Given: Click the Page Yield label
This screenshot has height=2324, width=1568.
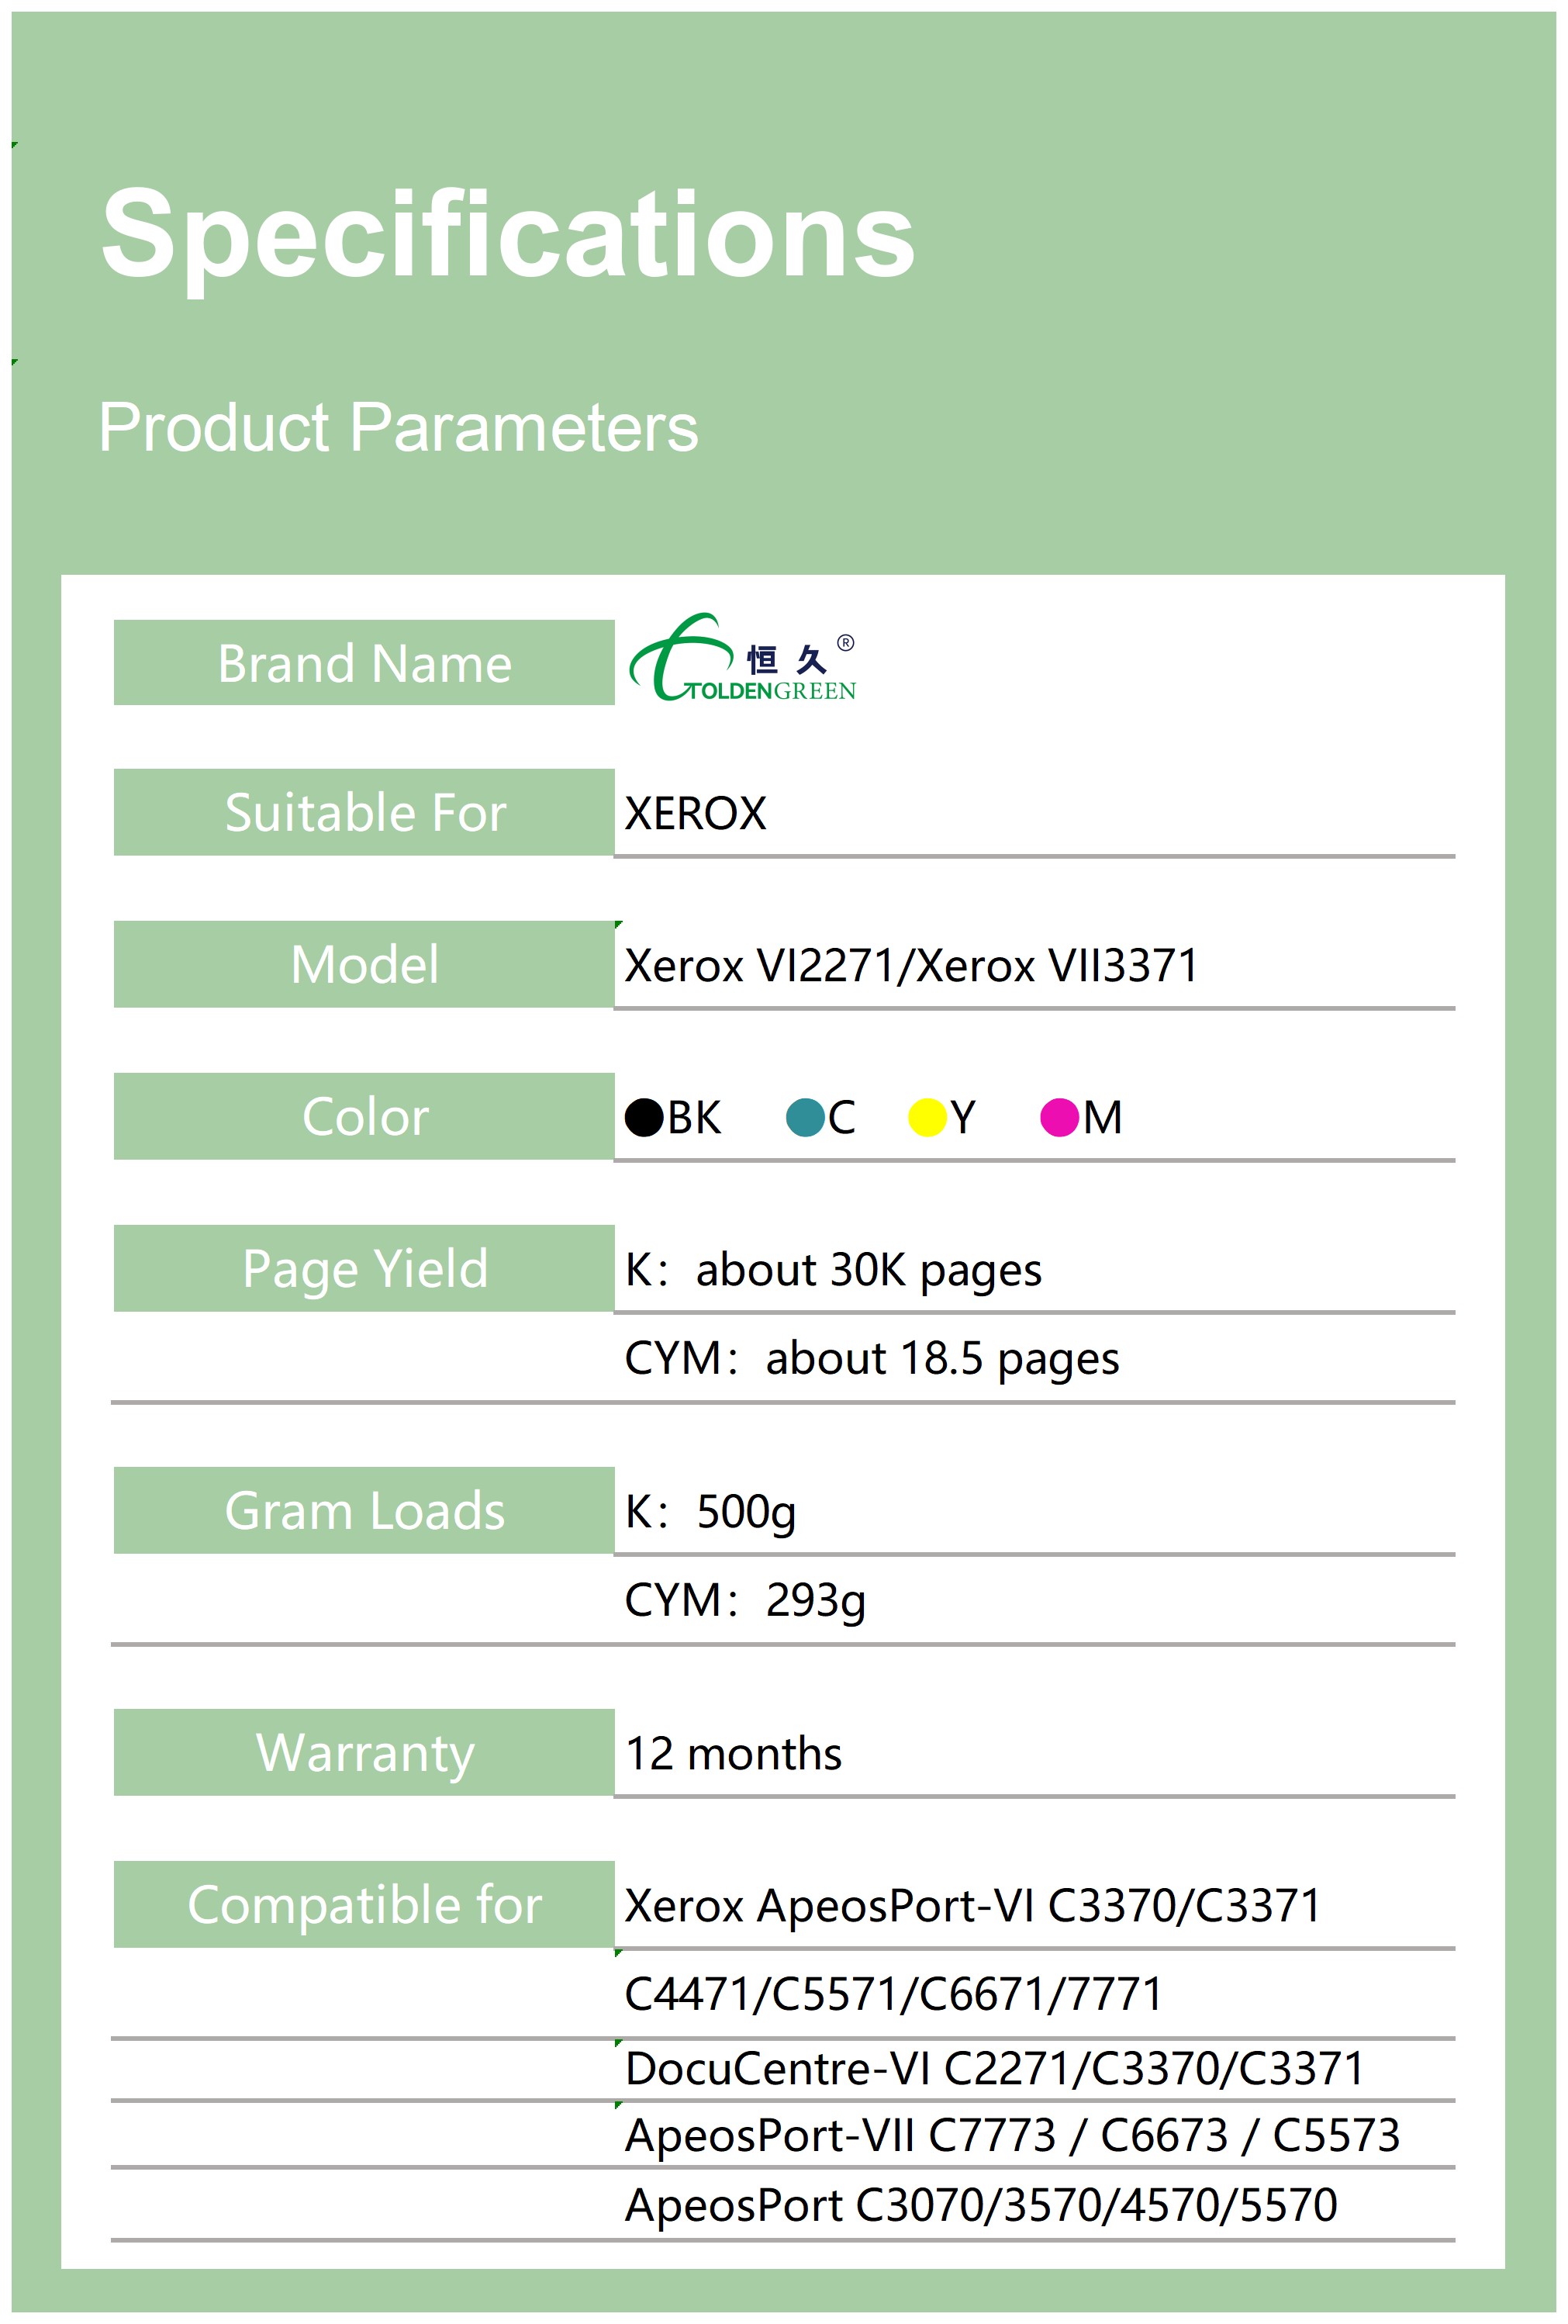Looking at the screenshot, I should [364, 1268].
